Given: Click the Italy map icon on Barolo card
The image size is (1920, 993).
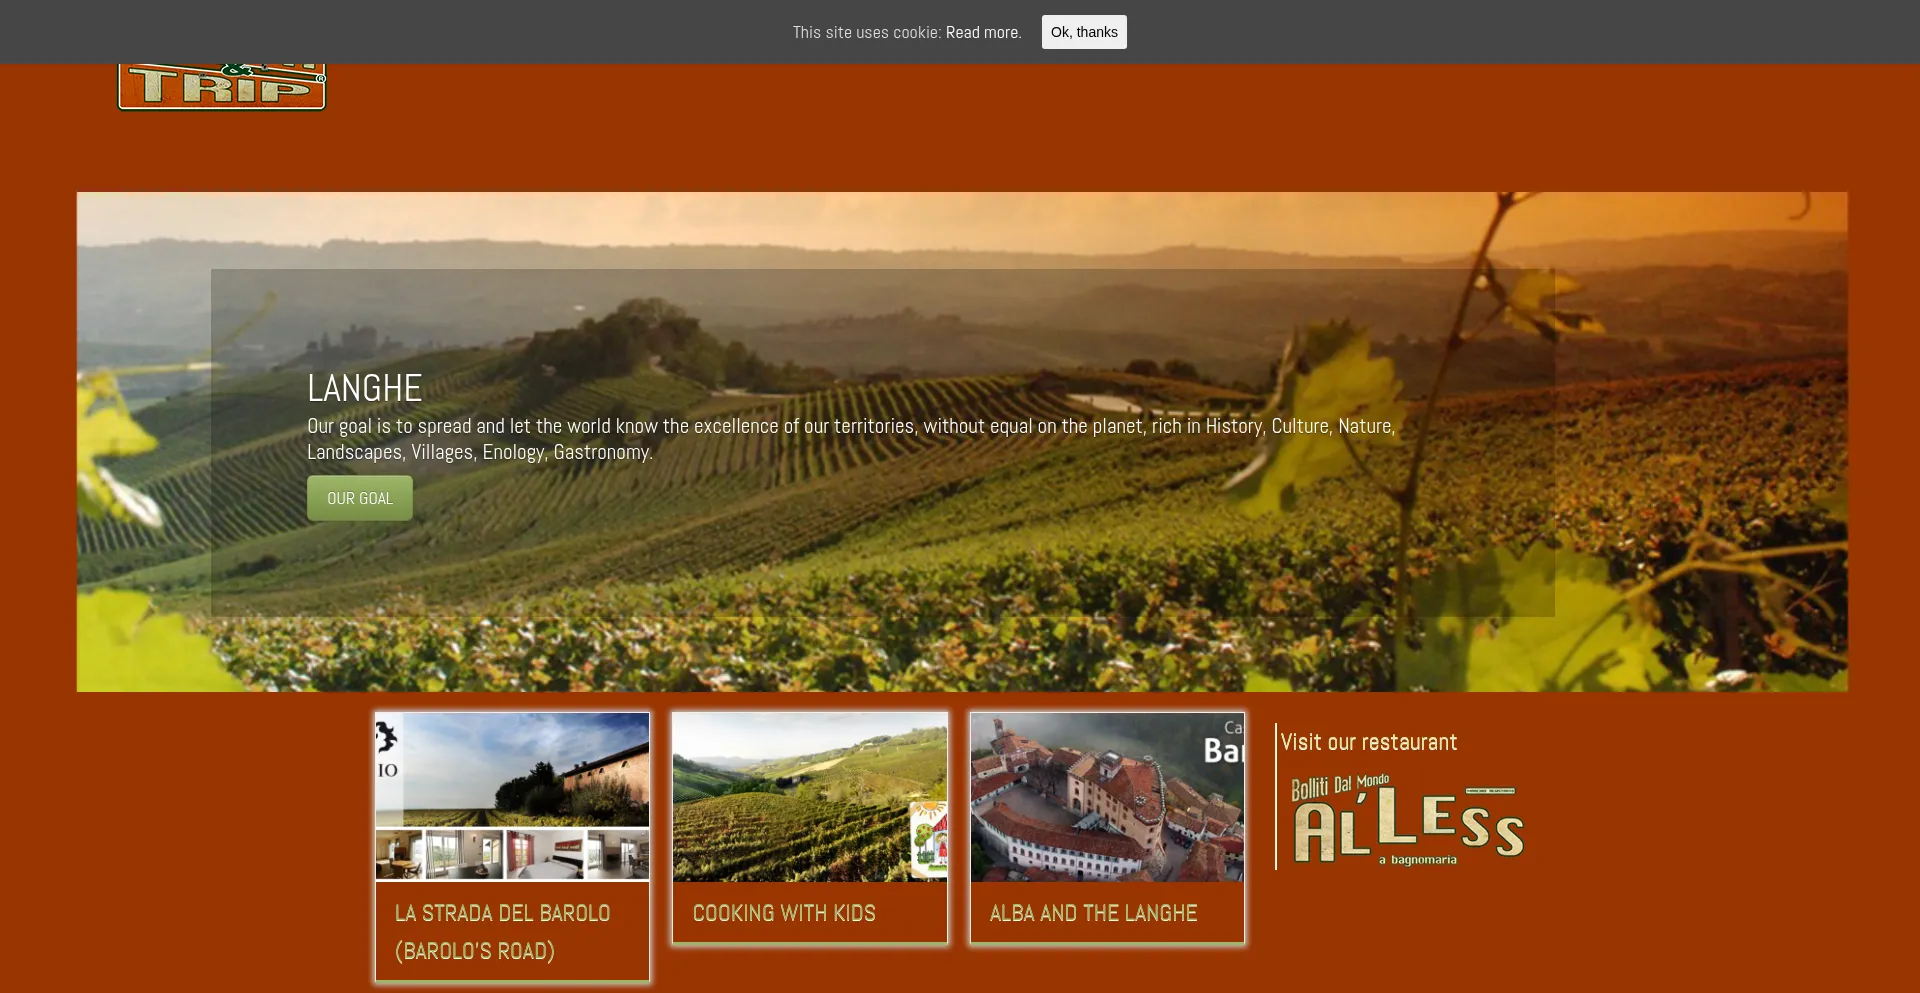Looking at the screenshot, I should [x=387, y=738].
